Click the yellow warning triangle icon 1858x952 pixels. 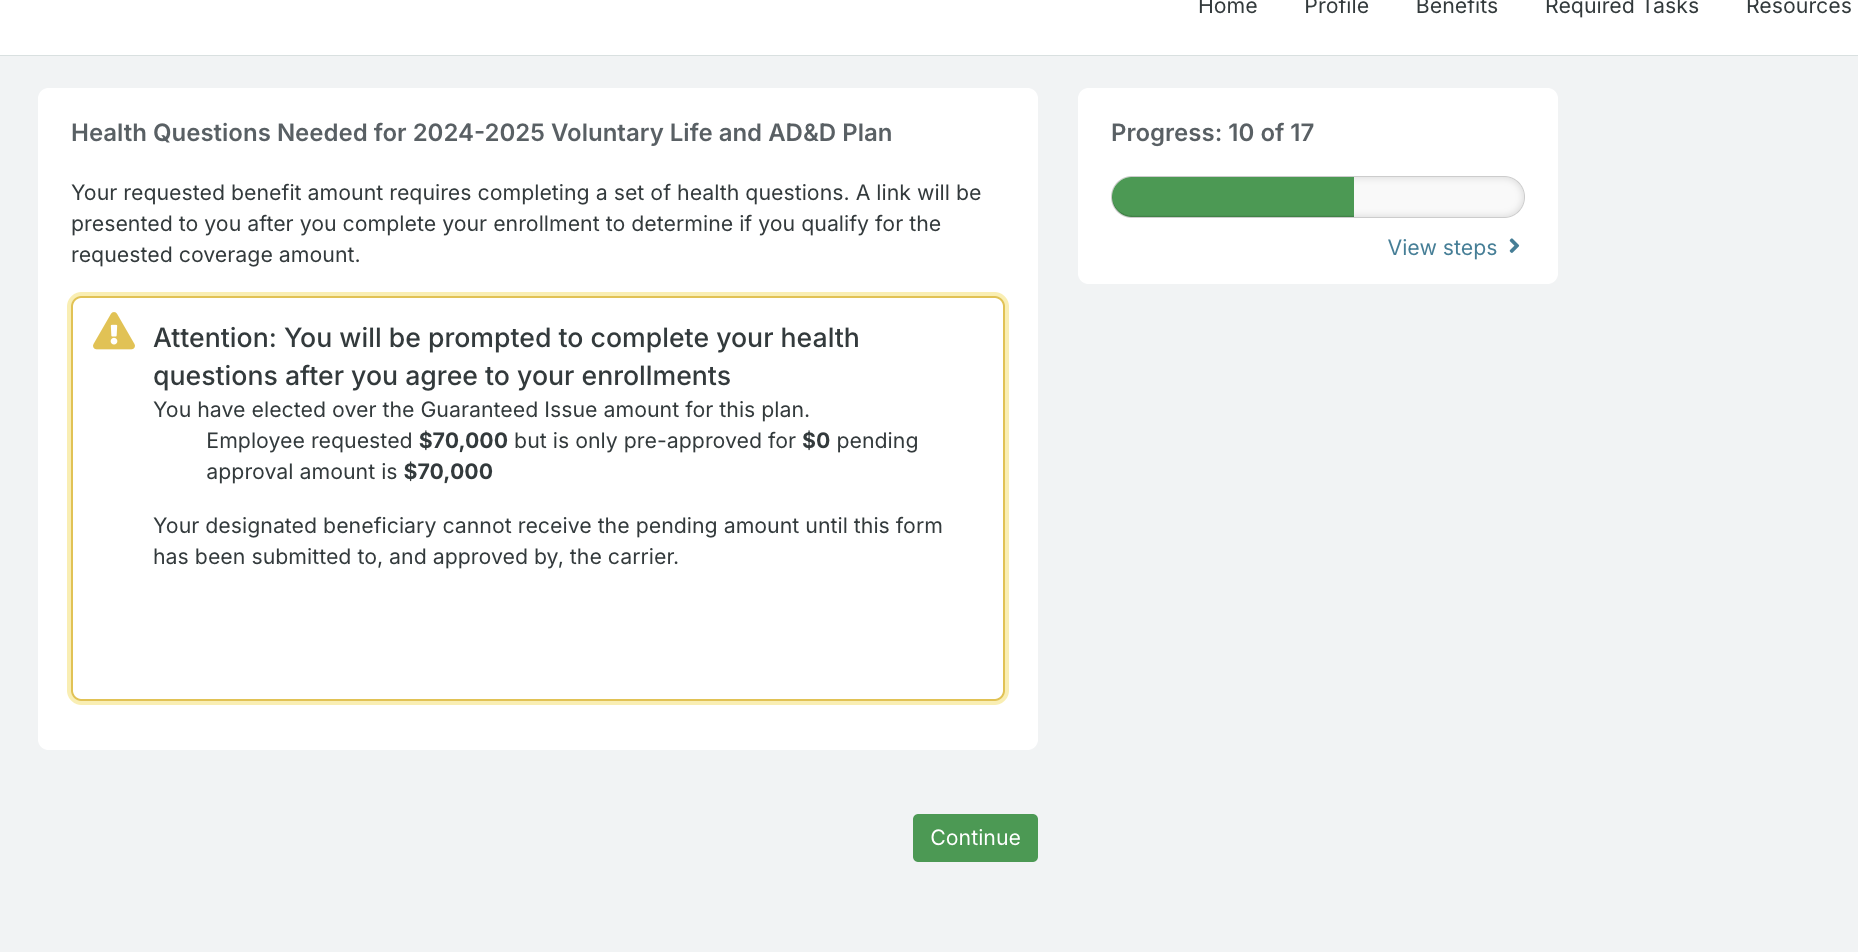point(114,332)
